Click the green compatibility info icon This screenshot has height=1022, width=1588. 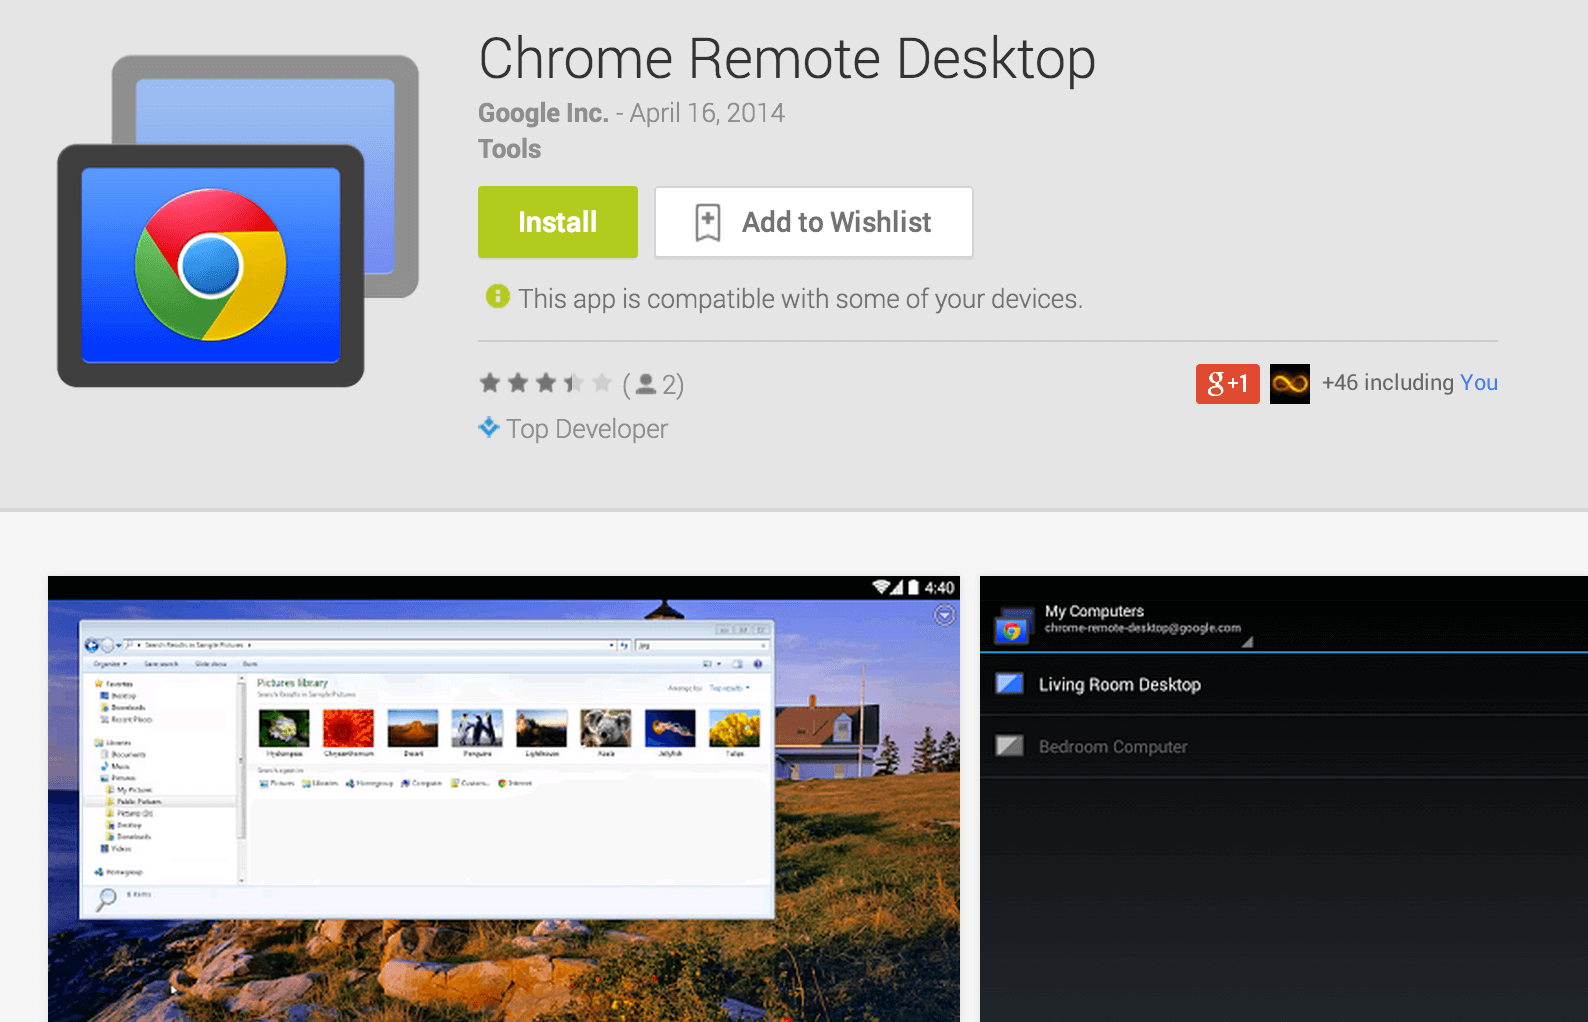point(497,296)
